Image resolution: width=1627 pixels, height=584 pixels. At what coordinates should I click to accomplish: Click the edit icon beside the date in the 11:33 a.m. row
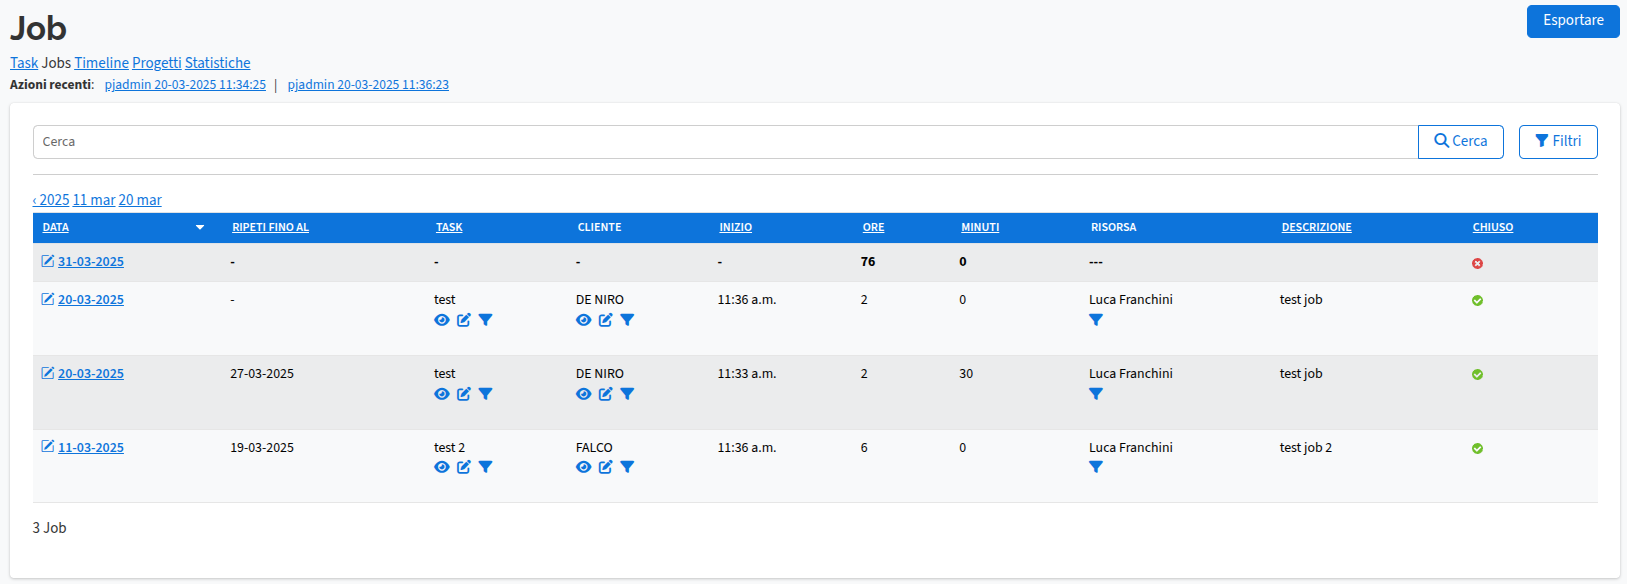click(x=47, y=372)
